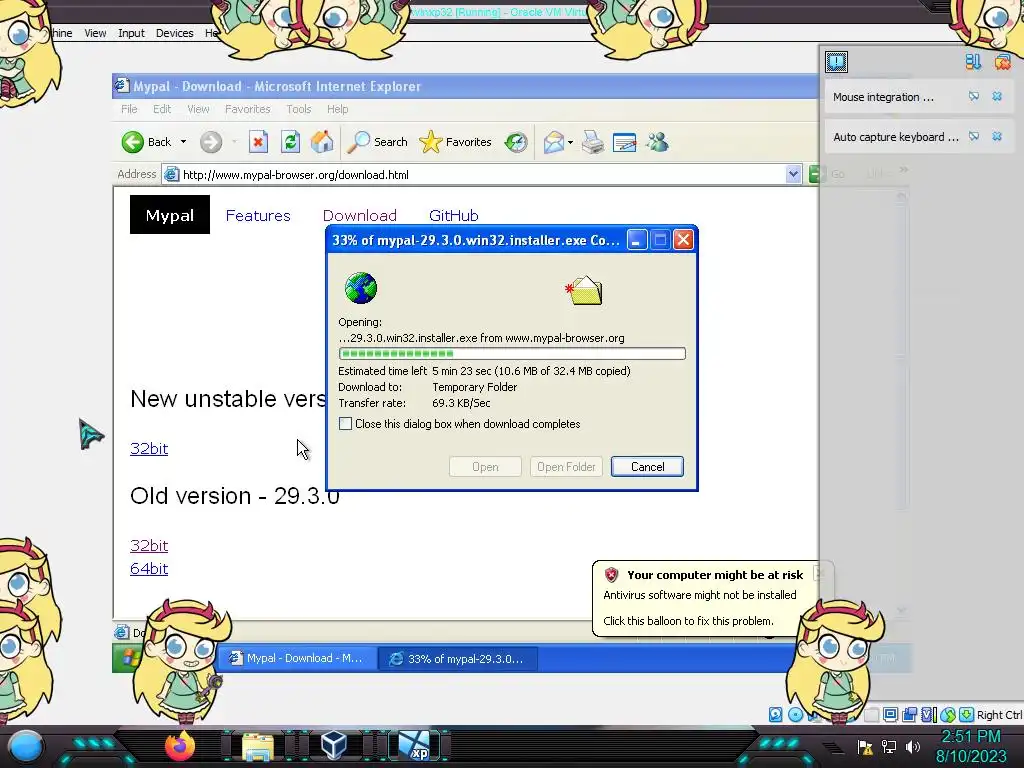
Task: Open VirtualBox Input menu
Action: click(x=131, y=33)
